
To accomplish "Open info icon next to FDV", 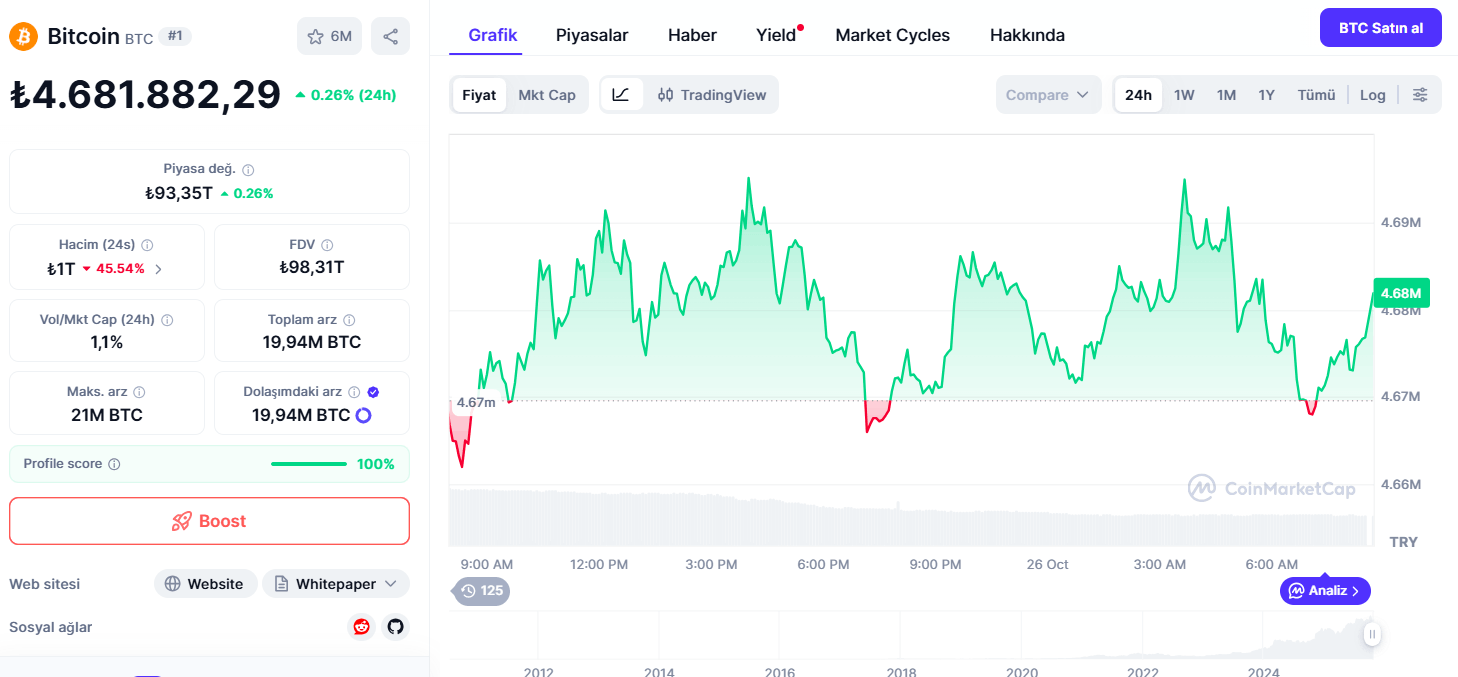I will (x=327, y=245).
